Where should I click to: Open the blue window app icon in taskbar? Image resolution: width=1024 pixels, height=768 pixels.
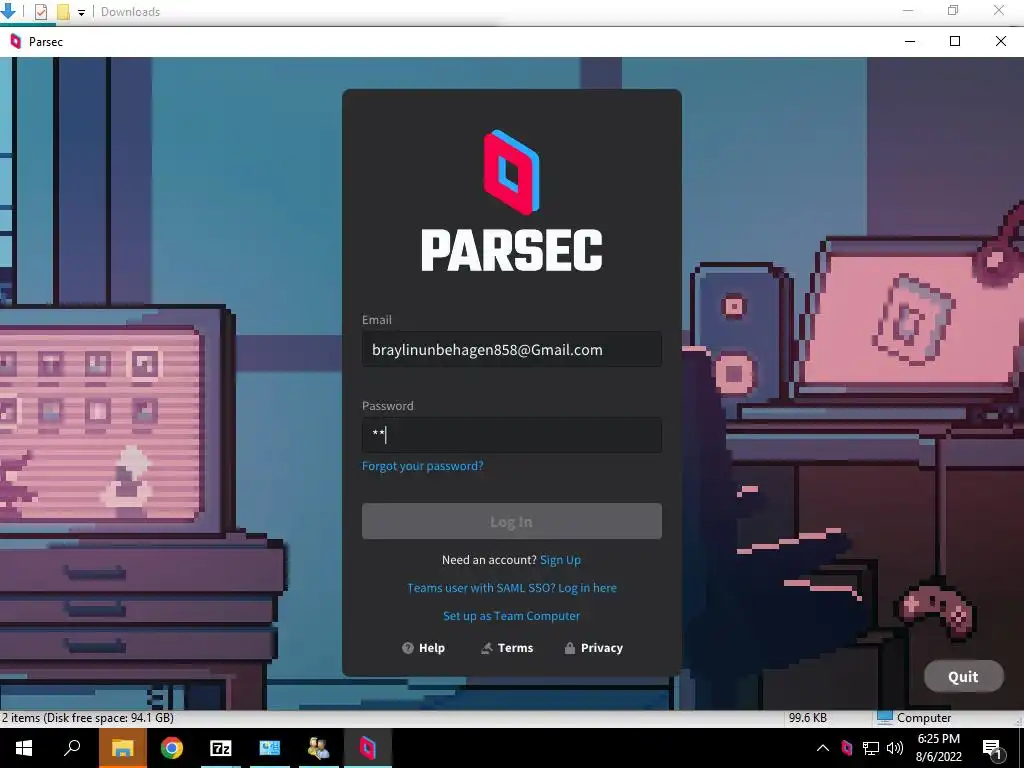(x=270, y=748)
